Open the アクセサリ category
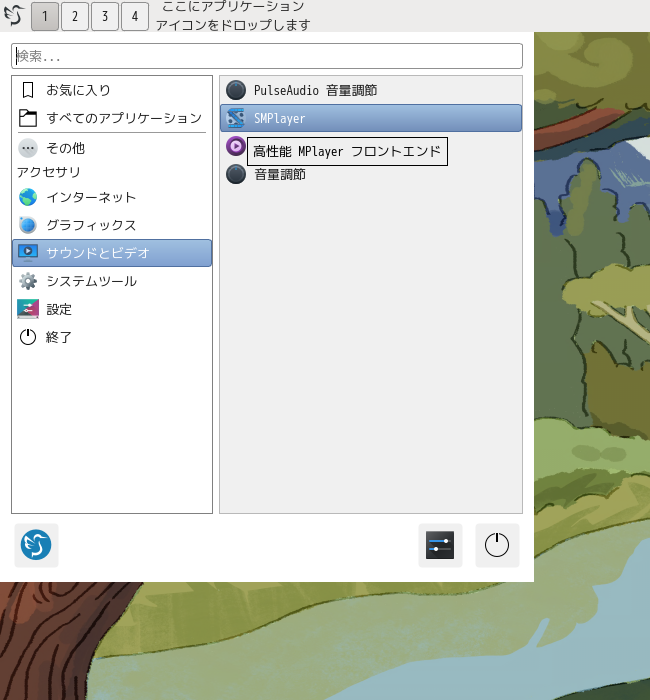The width and height of the screenshot is (650, 700). (x=112, y=172)
